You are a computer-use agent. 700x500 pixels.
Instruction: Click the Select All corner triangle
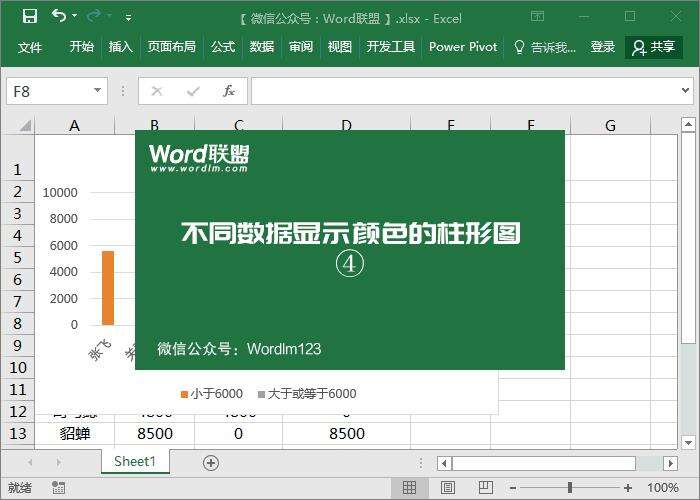(x=25, y=125)
